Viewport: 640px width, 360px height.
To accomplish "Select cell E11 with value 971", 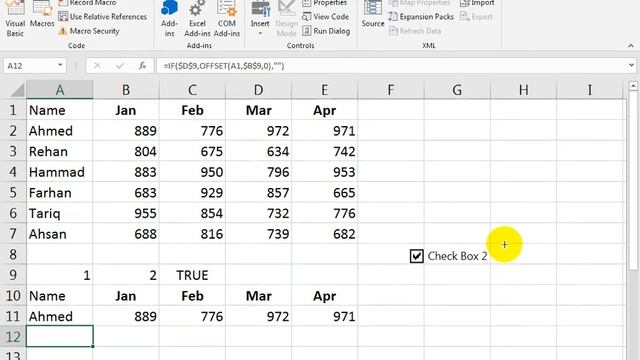I will (x=324, y=316).
